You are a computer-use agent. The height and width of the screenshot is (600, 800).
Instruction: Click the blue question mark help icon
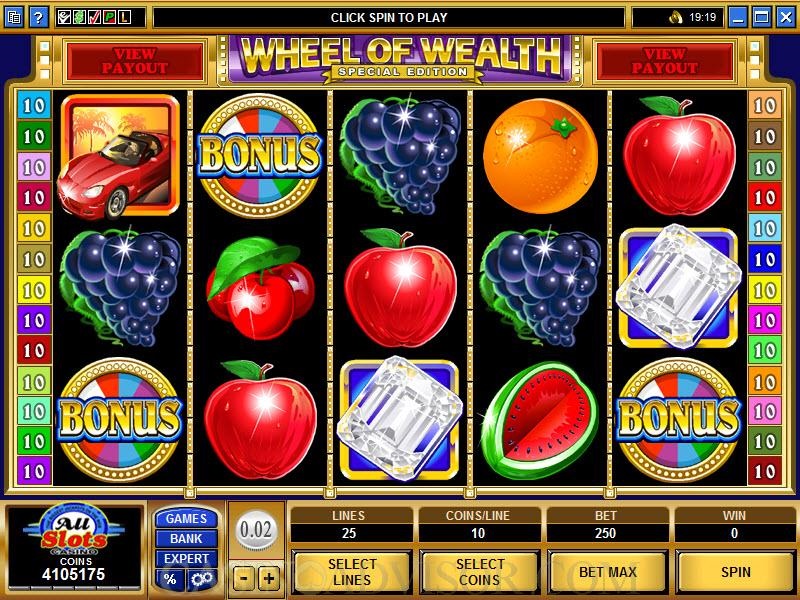coord(38,18)
